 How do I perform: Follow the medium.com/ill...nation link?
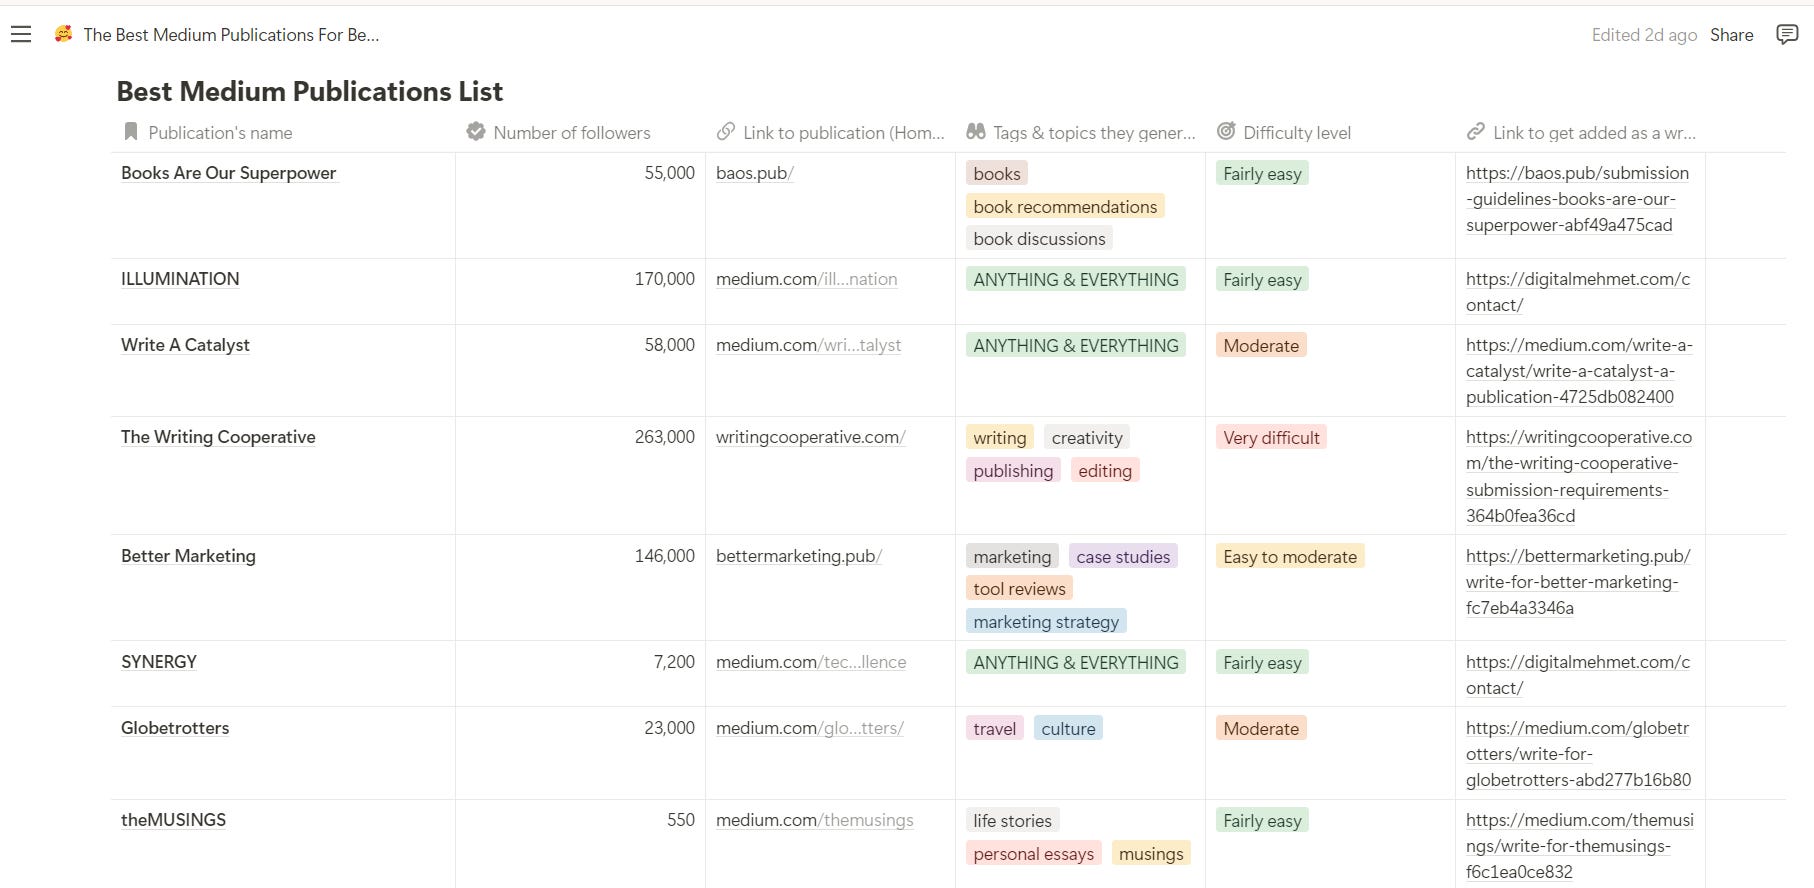click(806, 279)
